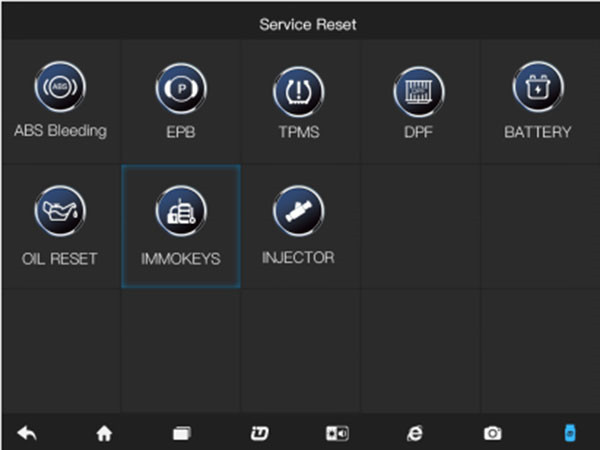Select the OIL RESET icon

click(x=60, y=211)
